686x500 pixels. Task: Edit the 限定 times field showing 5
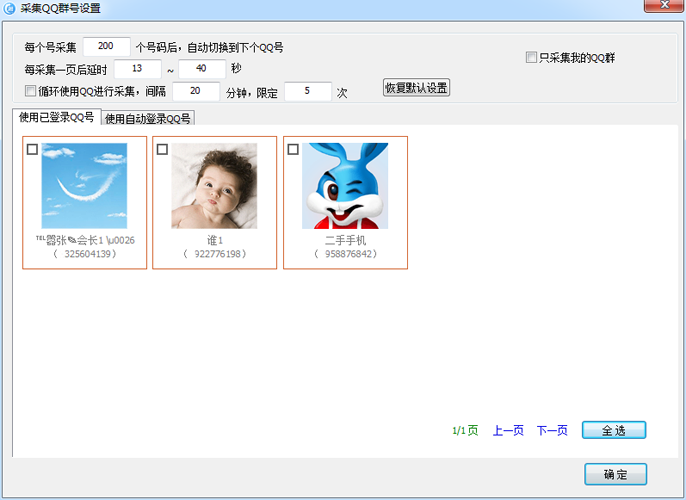point(308,91)
